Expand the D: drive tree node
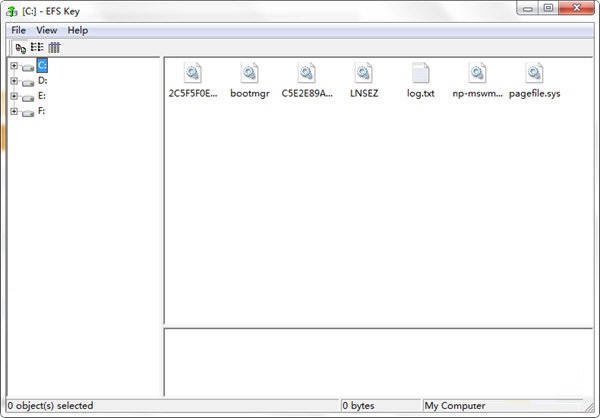The image size is (600, 418). [x=14, y=81]
